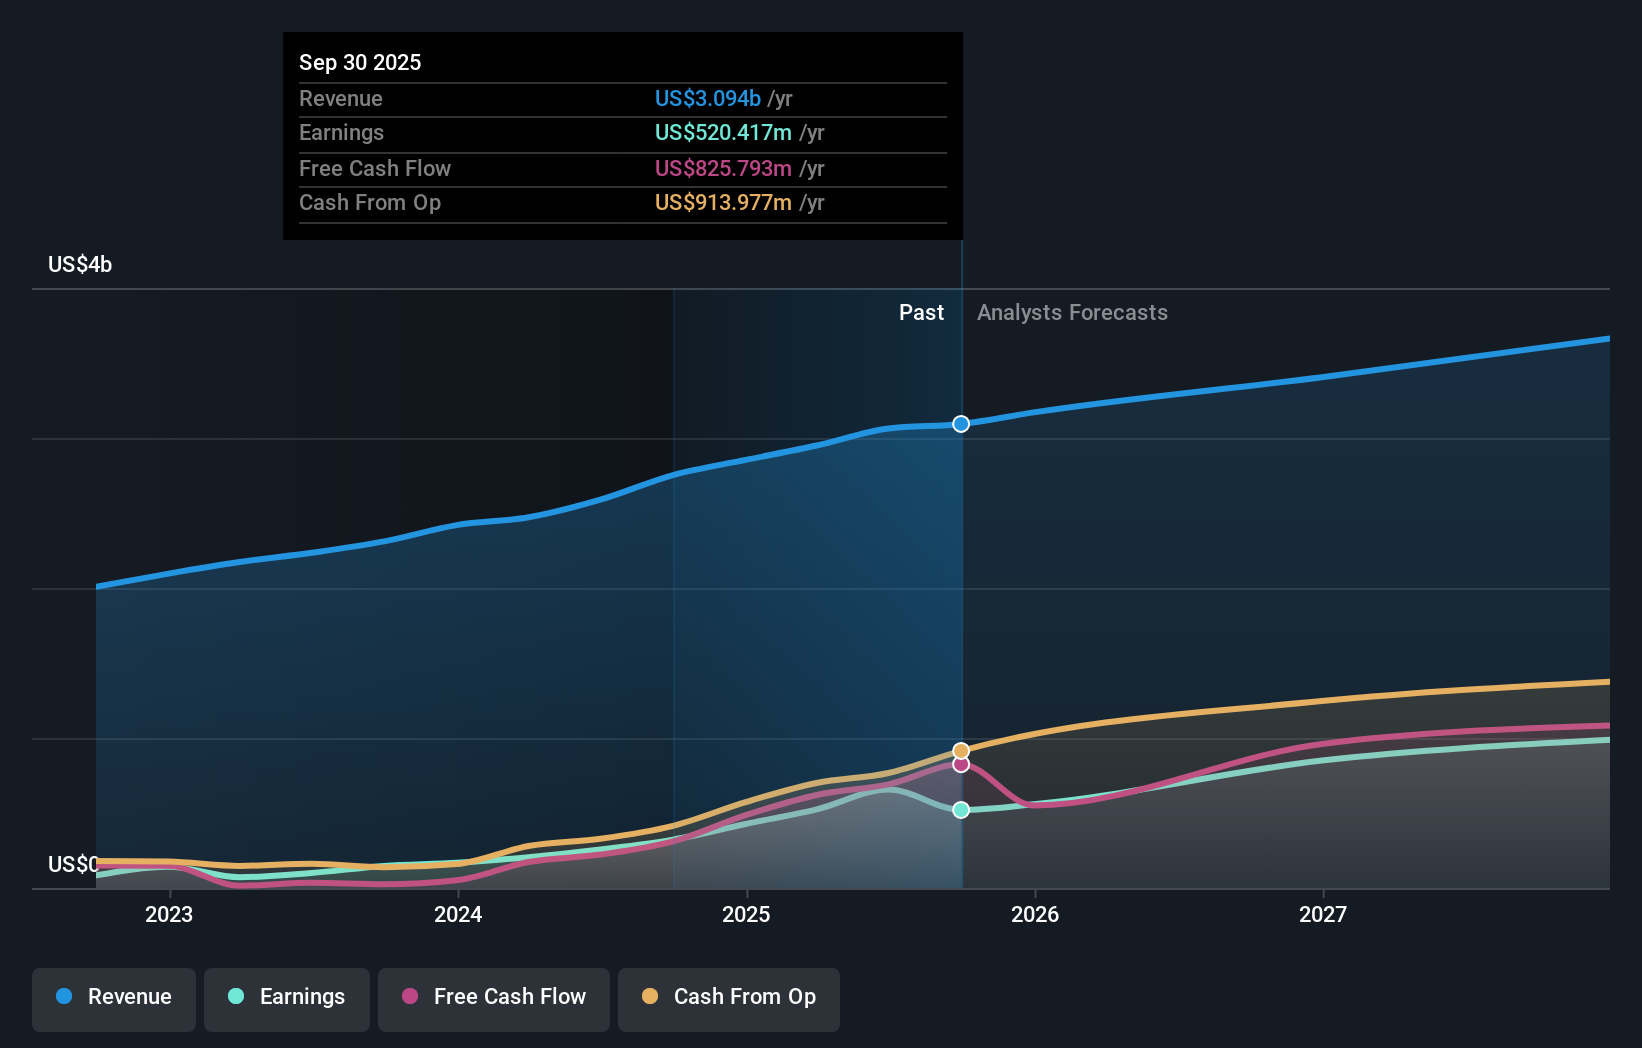The height and width of the screenshot is (1048, 1642).
Task: Click the blue Revenue legend dot
Action: 64,998
